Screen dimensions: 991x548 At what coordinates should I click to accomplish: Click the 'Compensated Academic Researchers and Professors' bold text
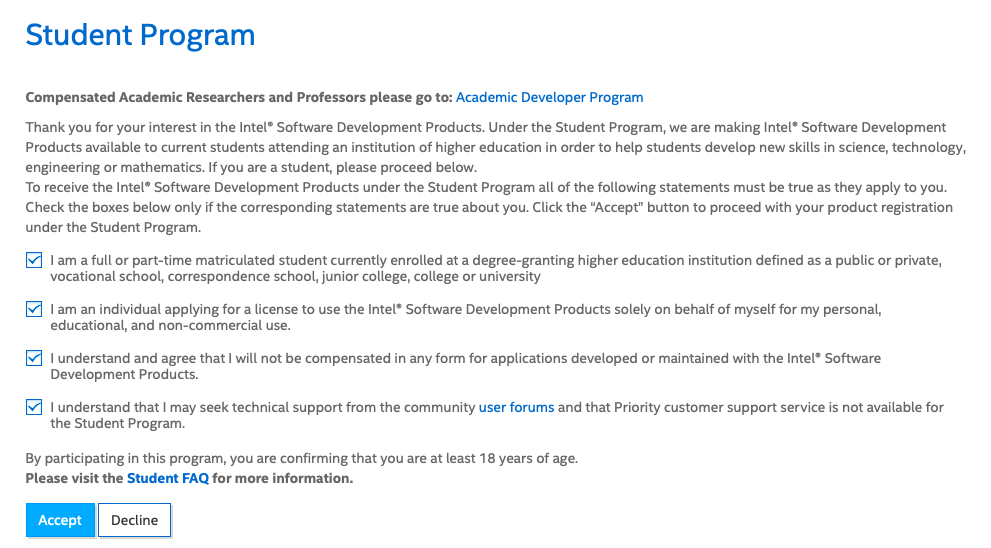pyautogui.click(x=239, y=97)
